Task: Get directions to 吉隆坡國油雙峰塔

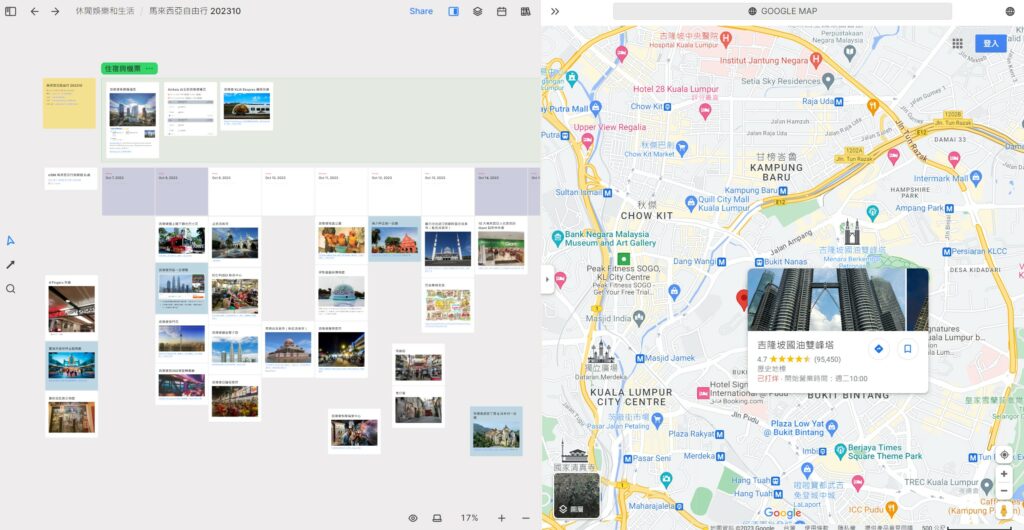Action: click(x=878, y=349)
